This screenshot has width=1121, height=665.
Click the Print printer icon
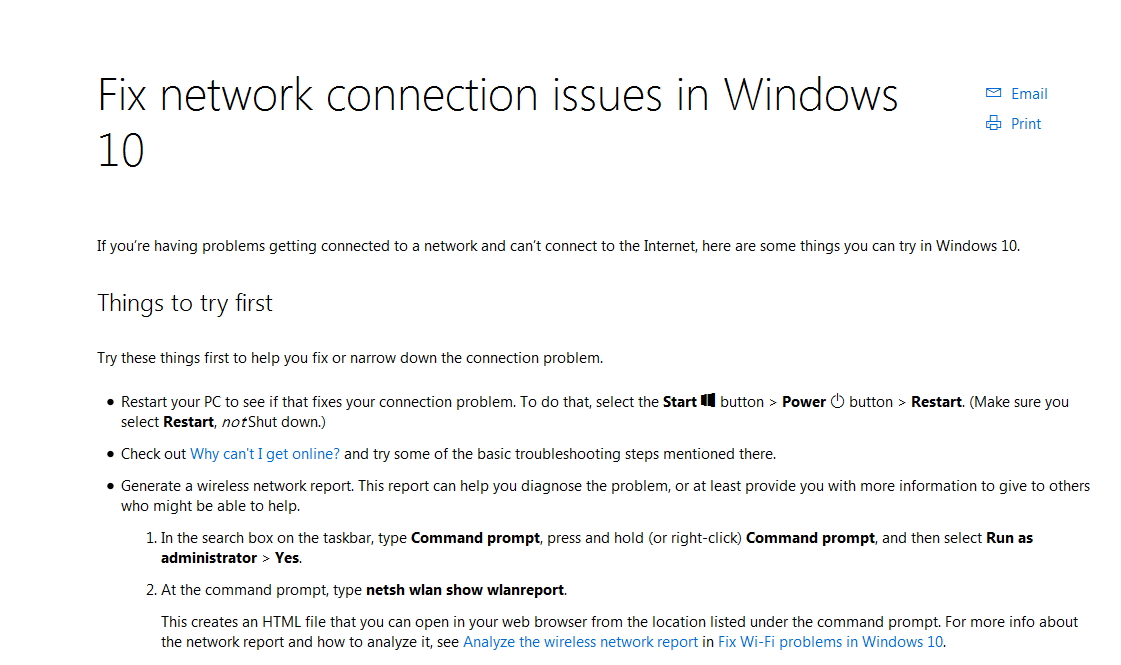click(x=993, y=123)
